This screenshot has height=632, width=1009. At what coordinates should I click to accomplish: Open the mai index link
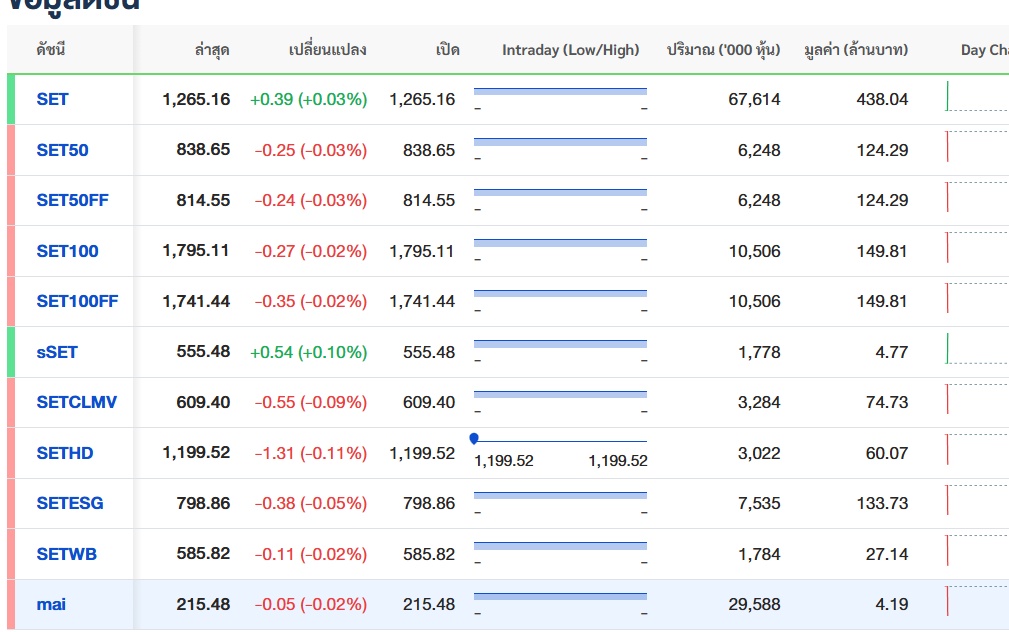point(51,604)
